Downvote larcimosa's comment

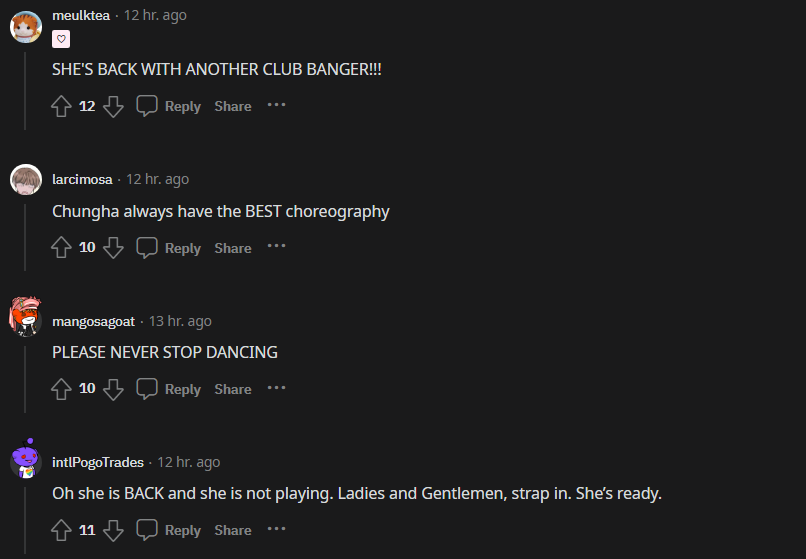coord(113,248)
